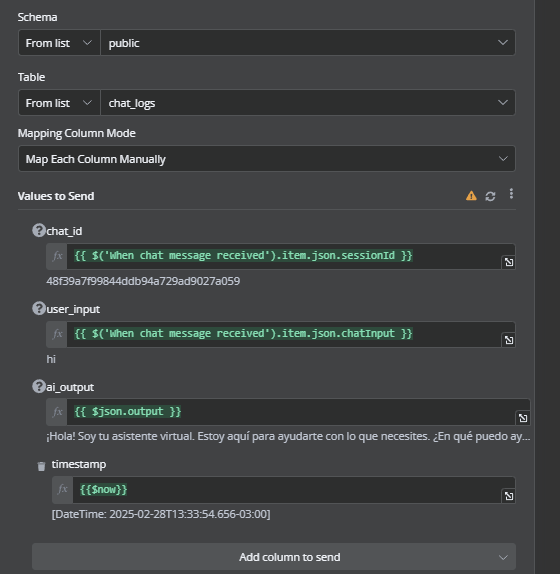
Task: Open expression editor for ai_output field
Action: (523, 418)
